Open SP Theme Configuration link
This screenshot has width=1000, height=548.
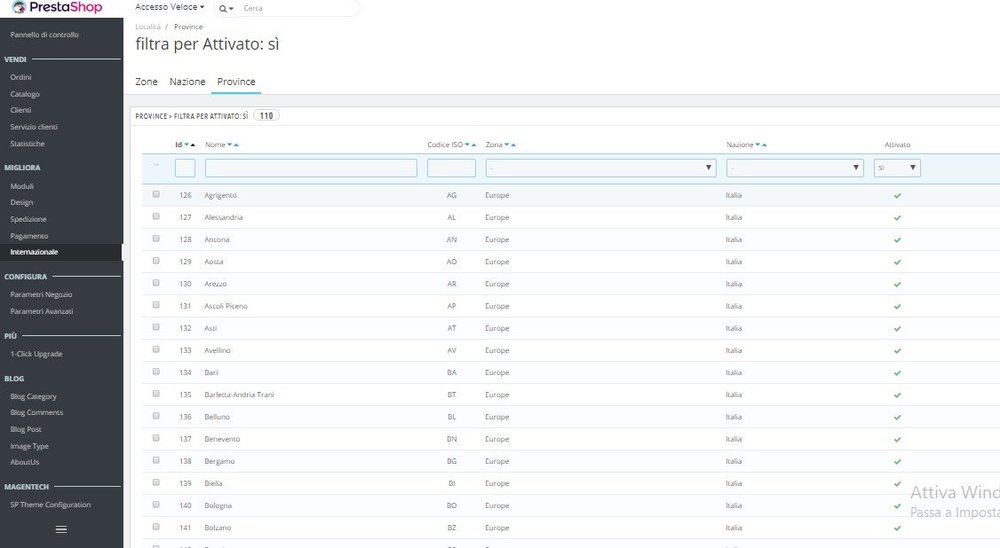coord(50,505)
